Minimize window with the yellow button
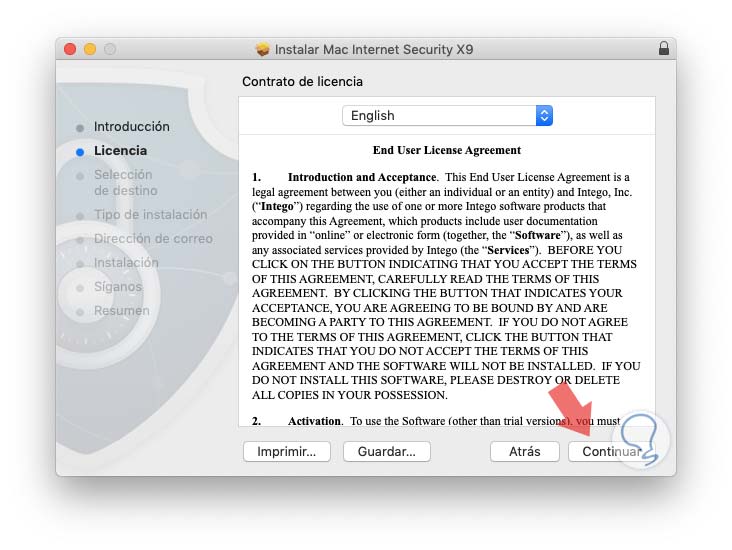Screen dimensions: 732x550 (x=90, y=49)
